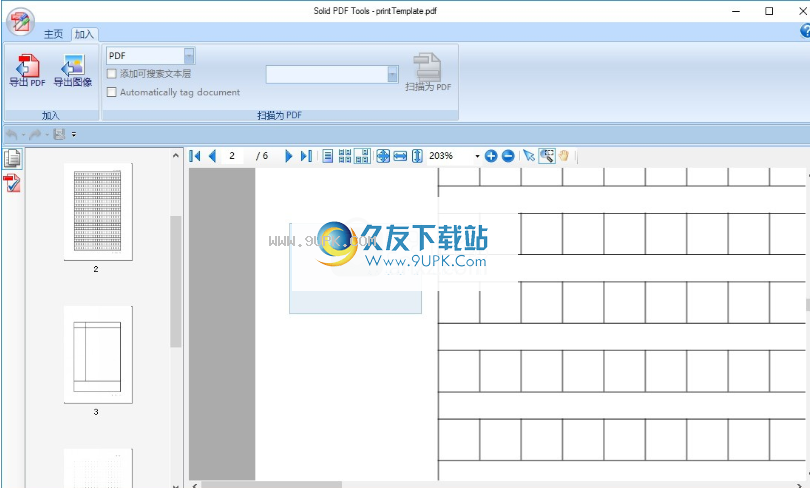Minimize the Solid PDF Tools window
810x488 pixels.
[736, 11]
